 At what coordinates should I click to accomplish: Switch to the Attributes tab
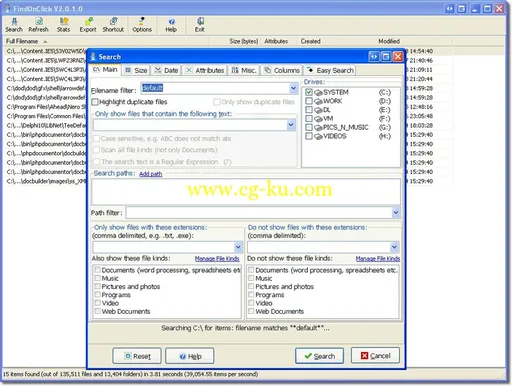[x=205, y=70]
